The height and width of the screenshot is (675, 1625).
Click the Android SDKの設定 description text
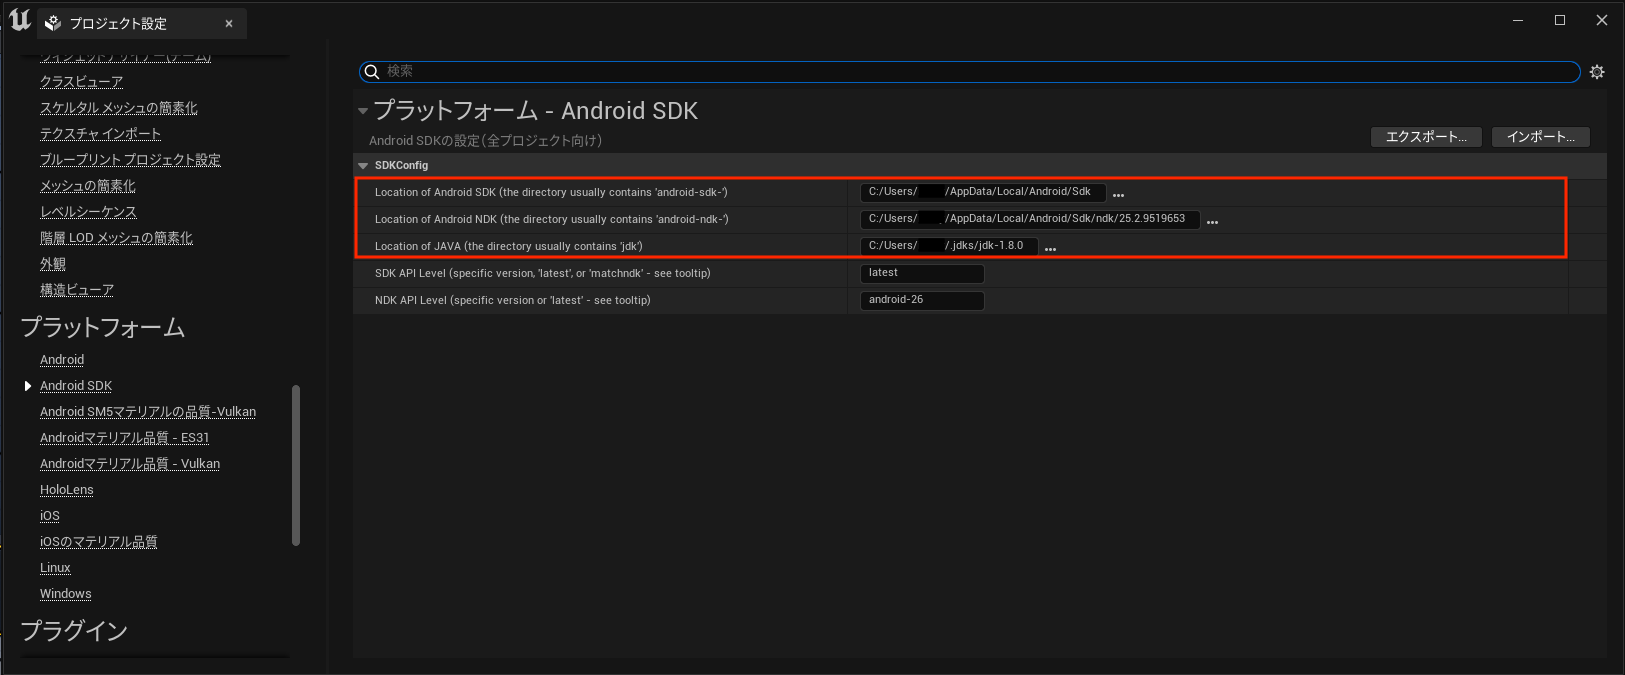486,141
